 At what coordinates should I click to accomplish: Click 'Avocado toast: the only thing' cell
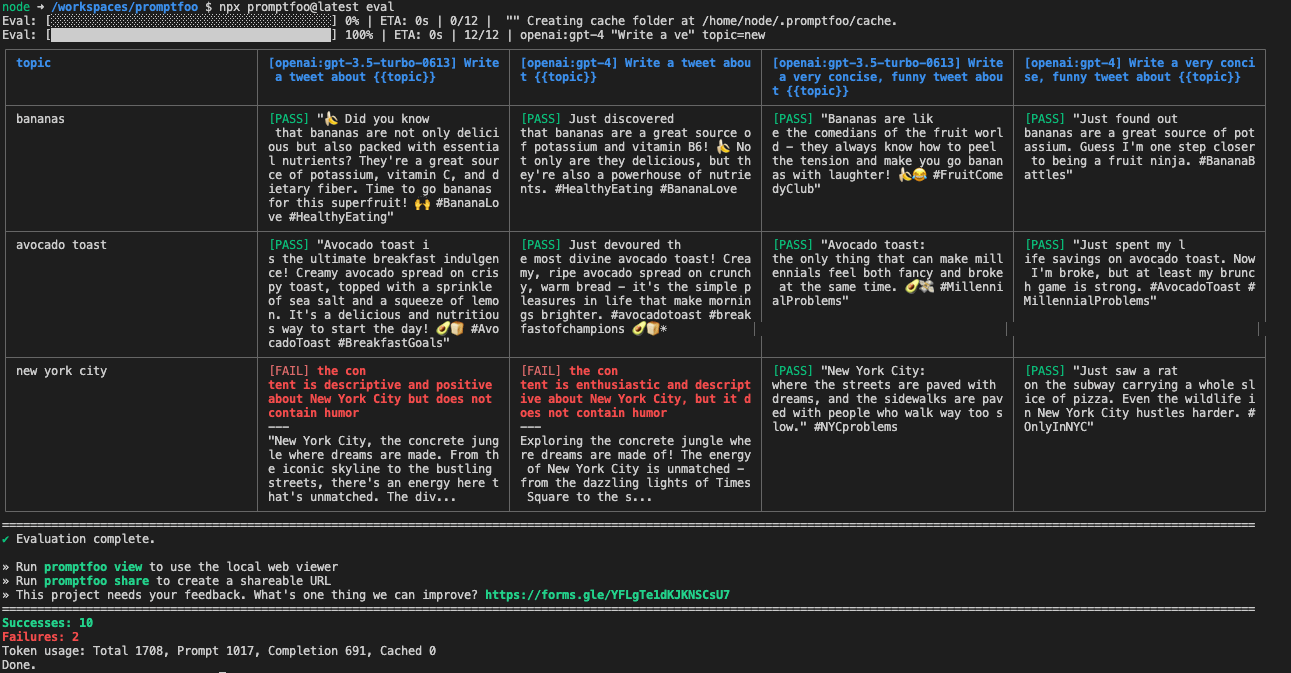[x=887, y=294]
